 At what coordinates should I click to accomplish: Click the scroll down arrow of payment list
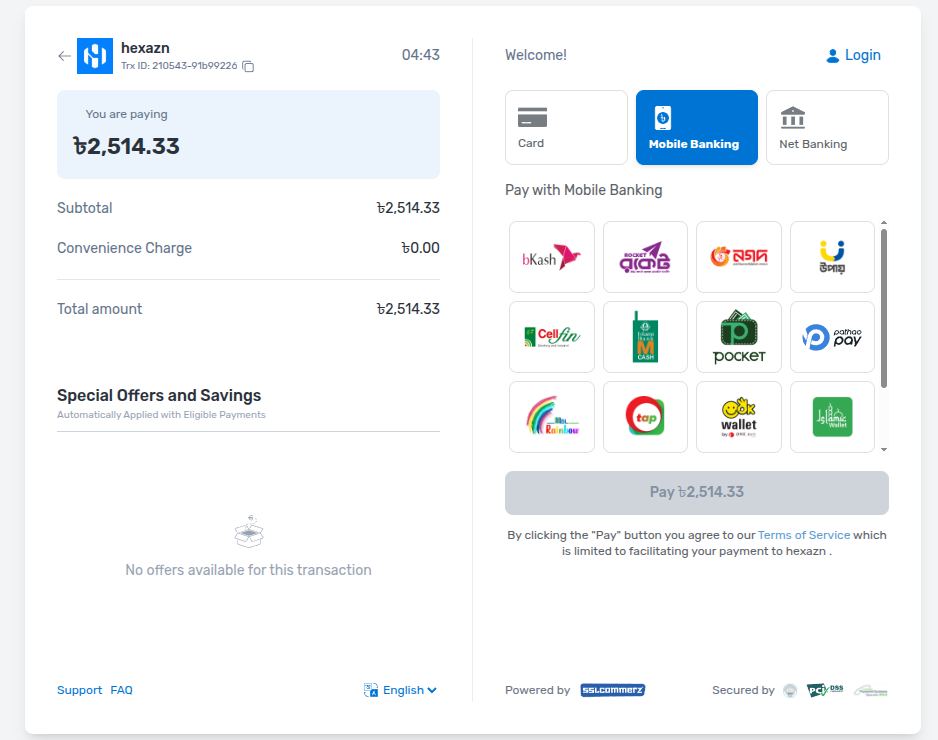tap(884, 449)
